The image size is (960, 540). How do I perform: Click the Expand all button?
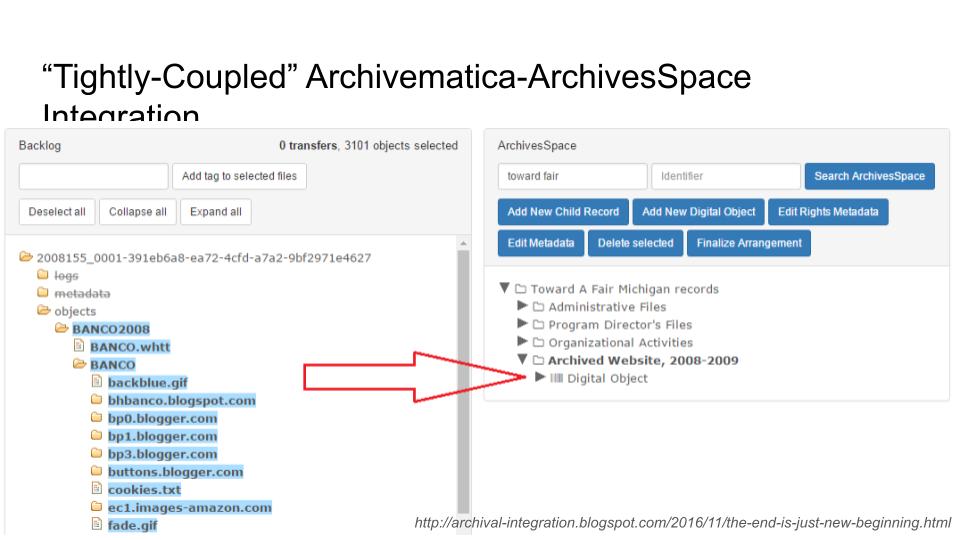click(x=216, y=212)
